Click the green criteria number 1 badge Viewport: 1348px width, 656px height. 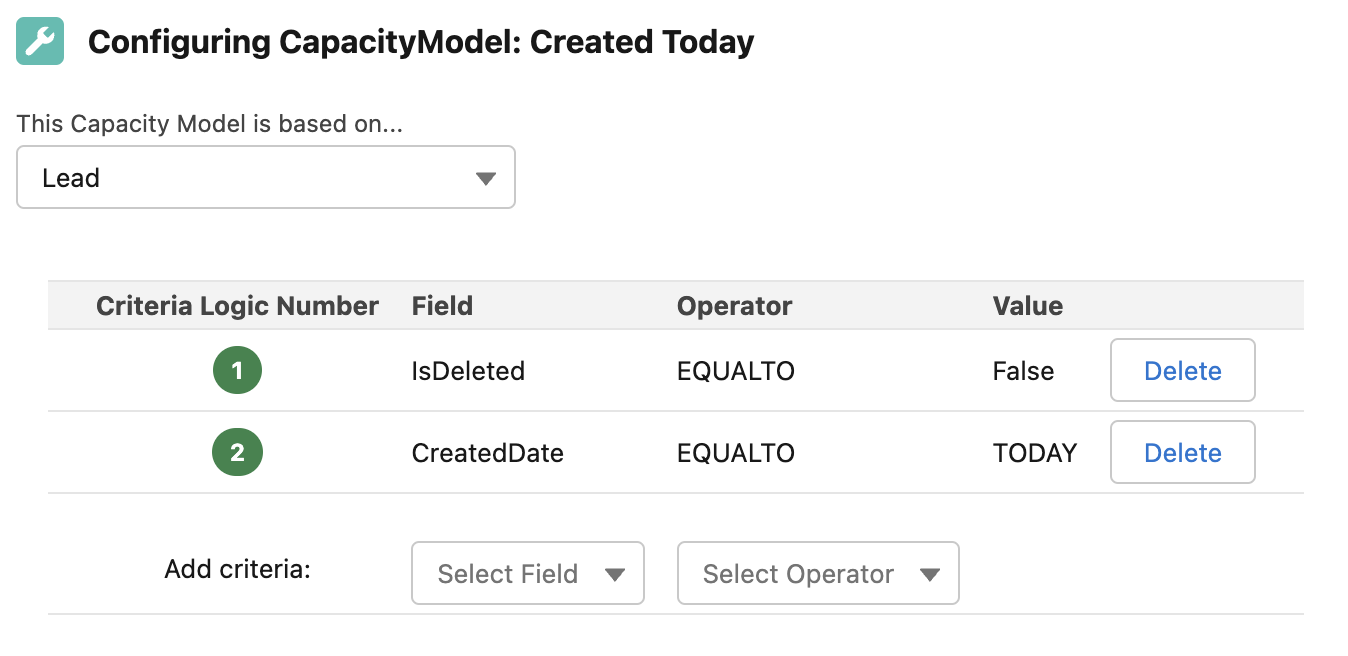click(x=237, y=371)
